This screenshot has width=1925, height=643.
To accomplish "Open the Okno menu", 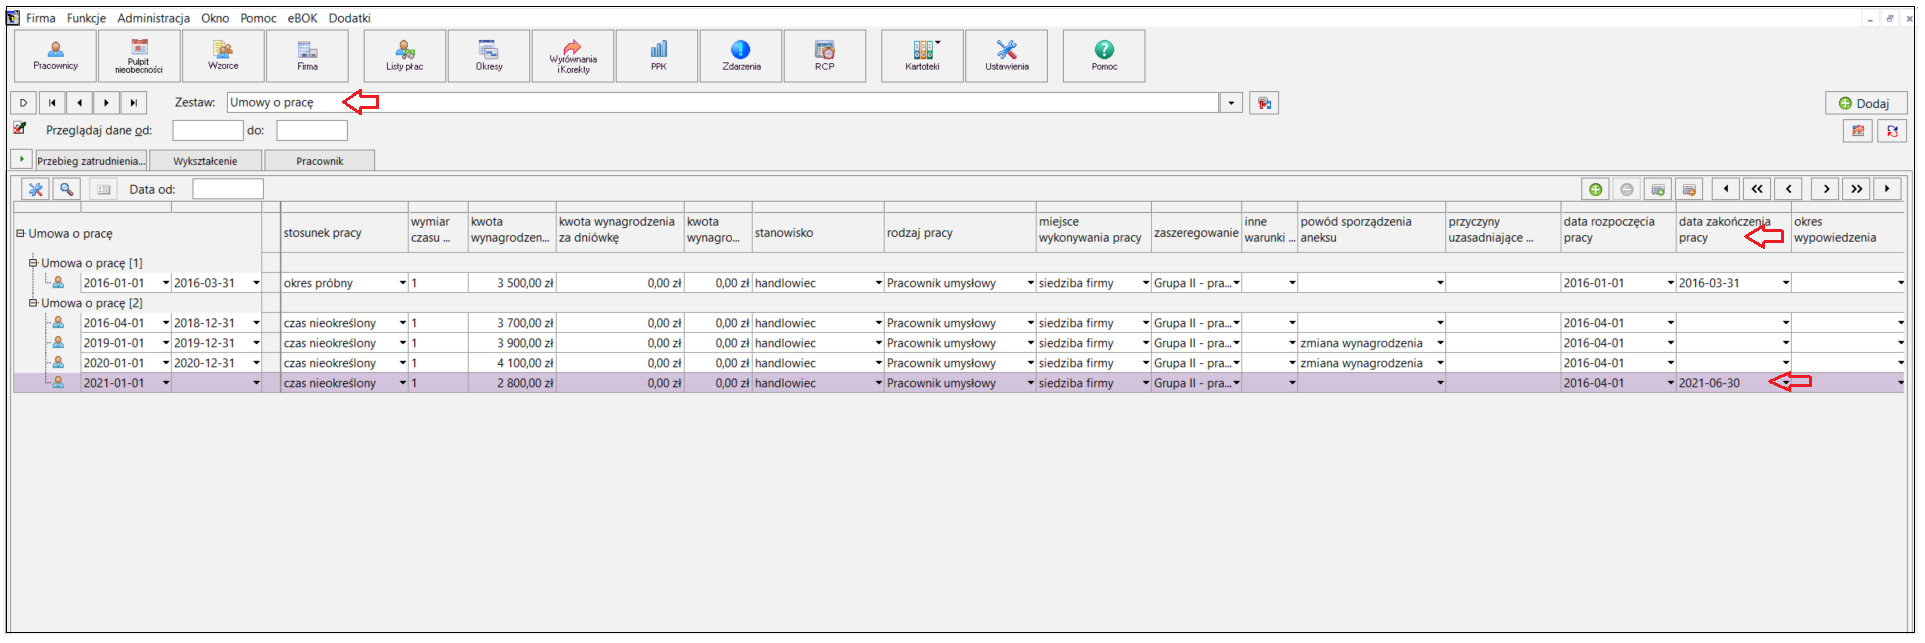I will point(215,18).
